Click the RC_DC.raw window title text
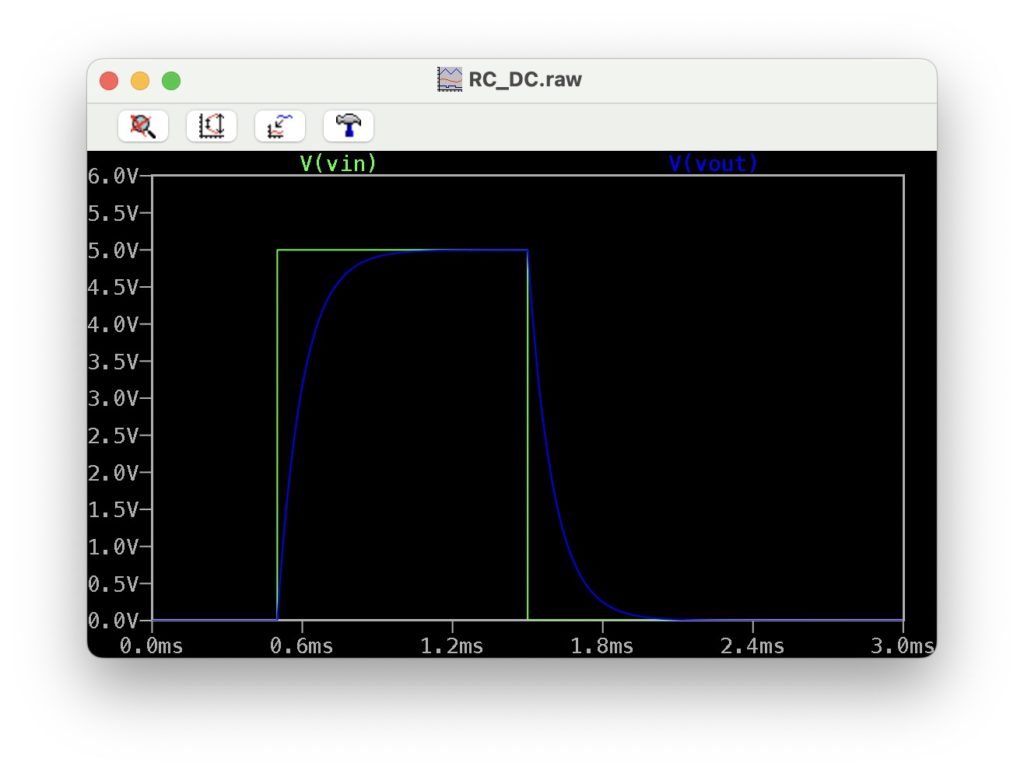 click(525, 80)
